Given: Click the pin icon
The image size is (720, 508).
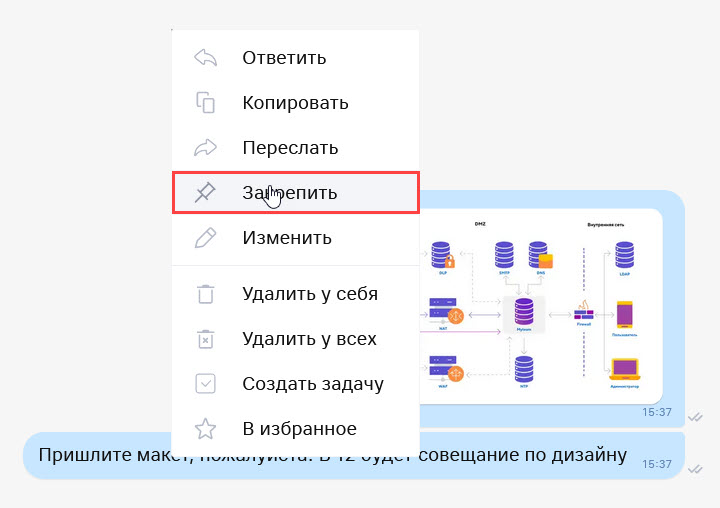Looking at the screenshot, I should (x=205, y=192).
